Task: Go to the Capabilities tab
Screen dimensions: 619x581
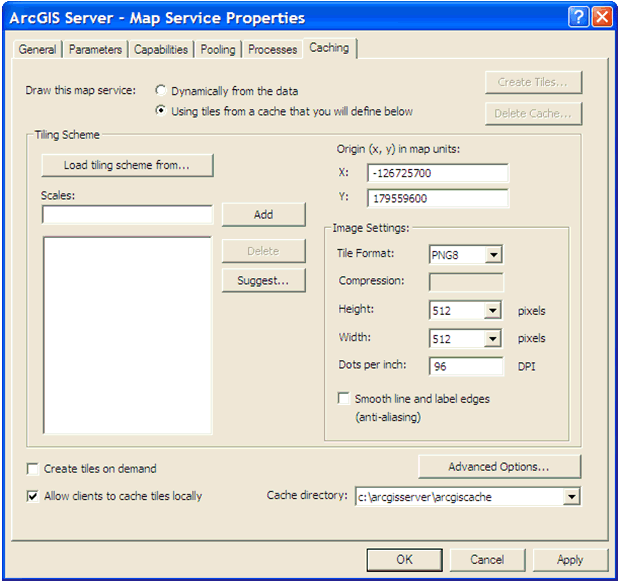Action: (161, 49)
